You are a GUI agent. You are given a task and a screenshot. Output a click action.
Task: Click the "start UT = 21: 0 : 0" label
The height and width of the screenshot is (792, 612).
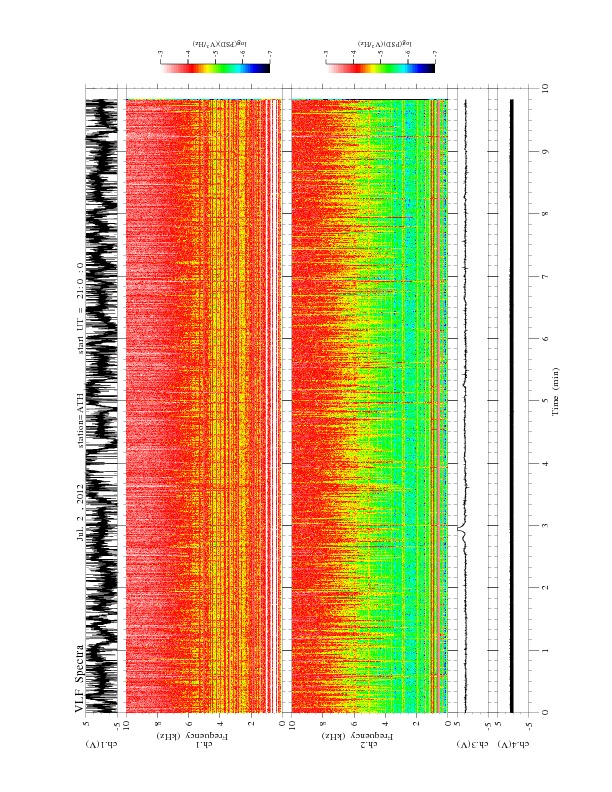[x=80, y=308]
